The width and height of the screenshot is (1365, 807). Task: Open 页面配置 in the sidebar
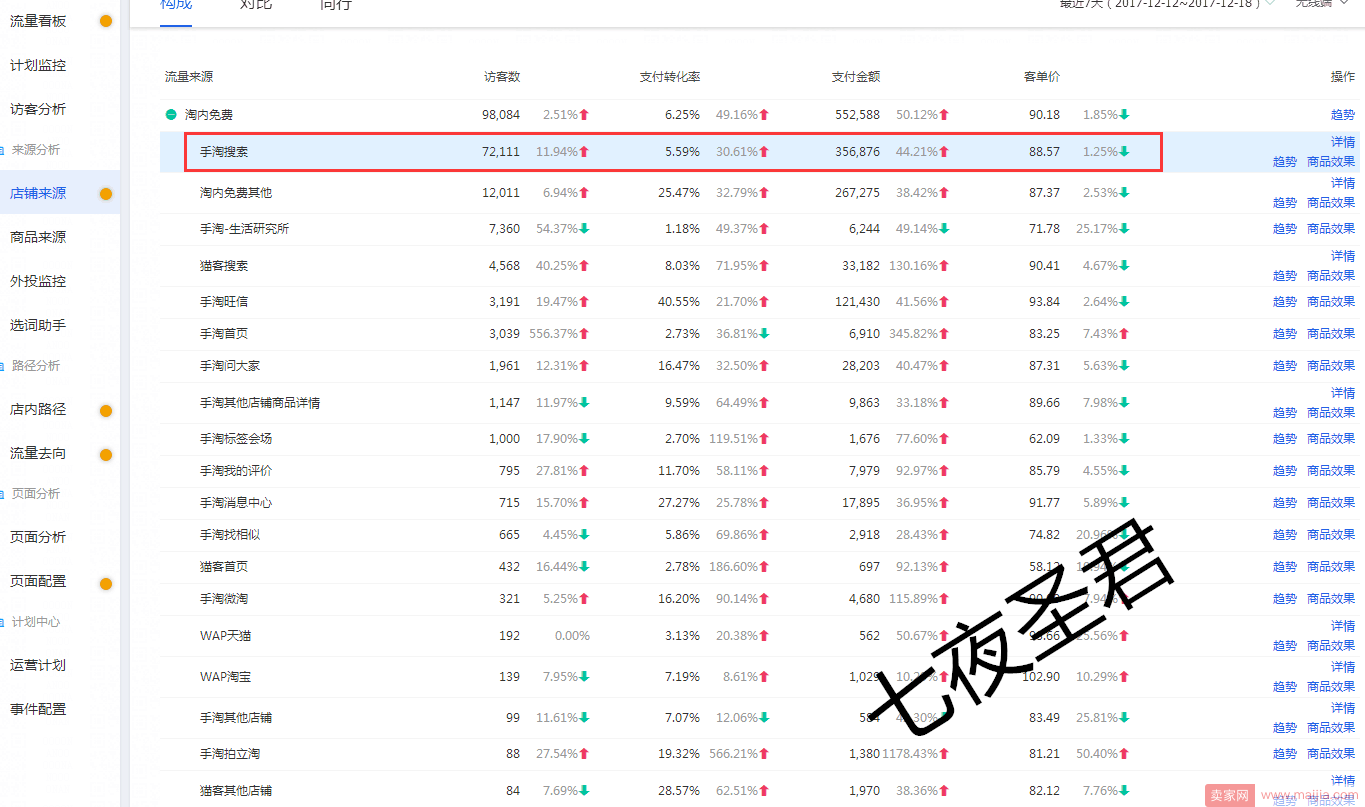coord(38,581)
